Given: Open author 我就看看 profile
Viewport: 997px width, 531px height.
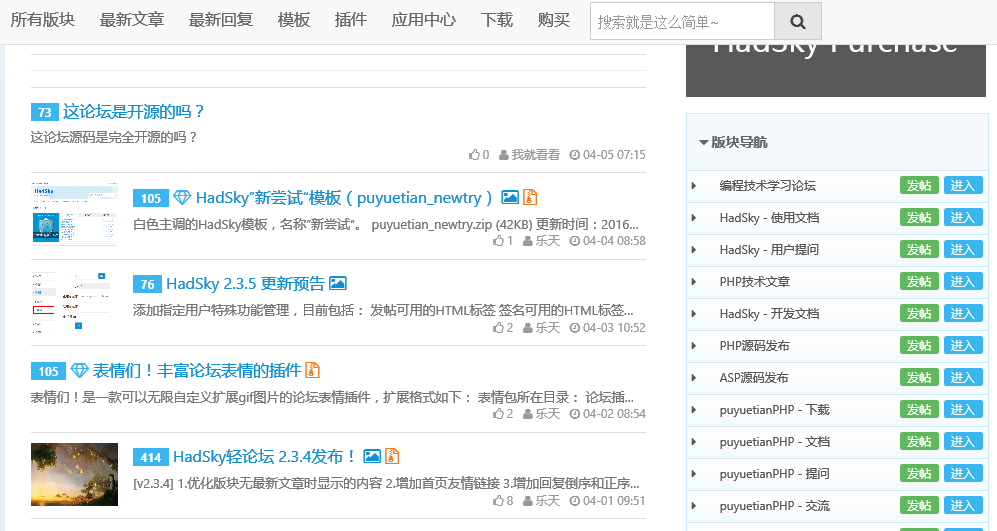Looking at the screenshot, I should [x=535, y=155].
